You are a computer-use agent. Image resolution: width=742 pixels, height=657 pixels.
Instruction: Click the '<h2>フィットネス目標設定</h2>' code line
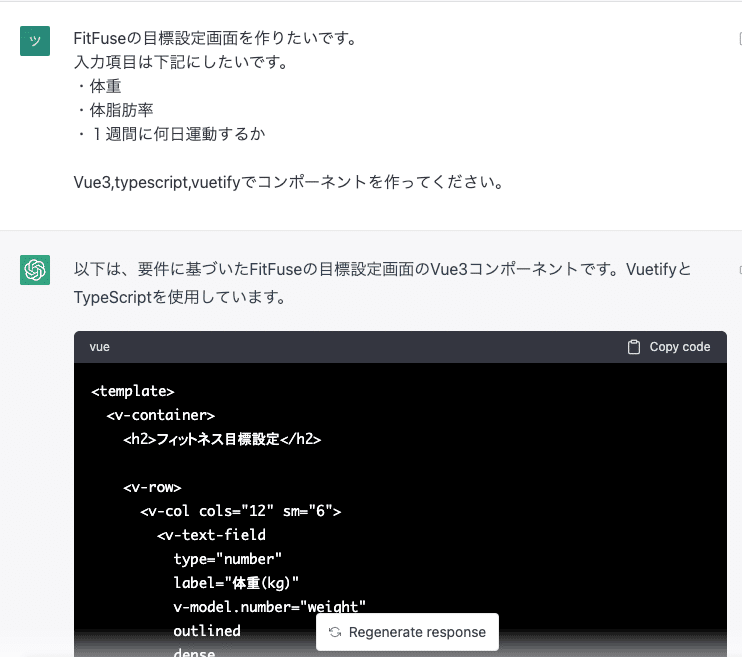pyautogui.click(x=222, y=439)
